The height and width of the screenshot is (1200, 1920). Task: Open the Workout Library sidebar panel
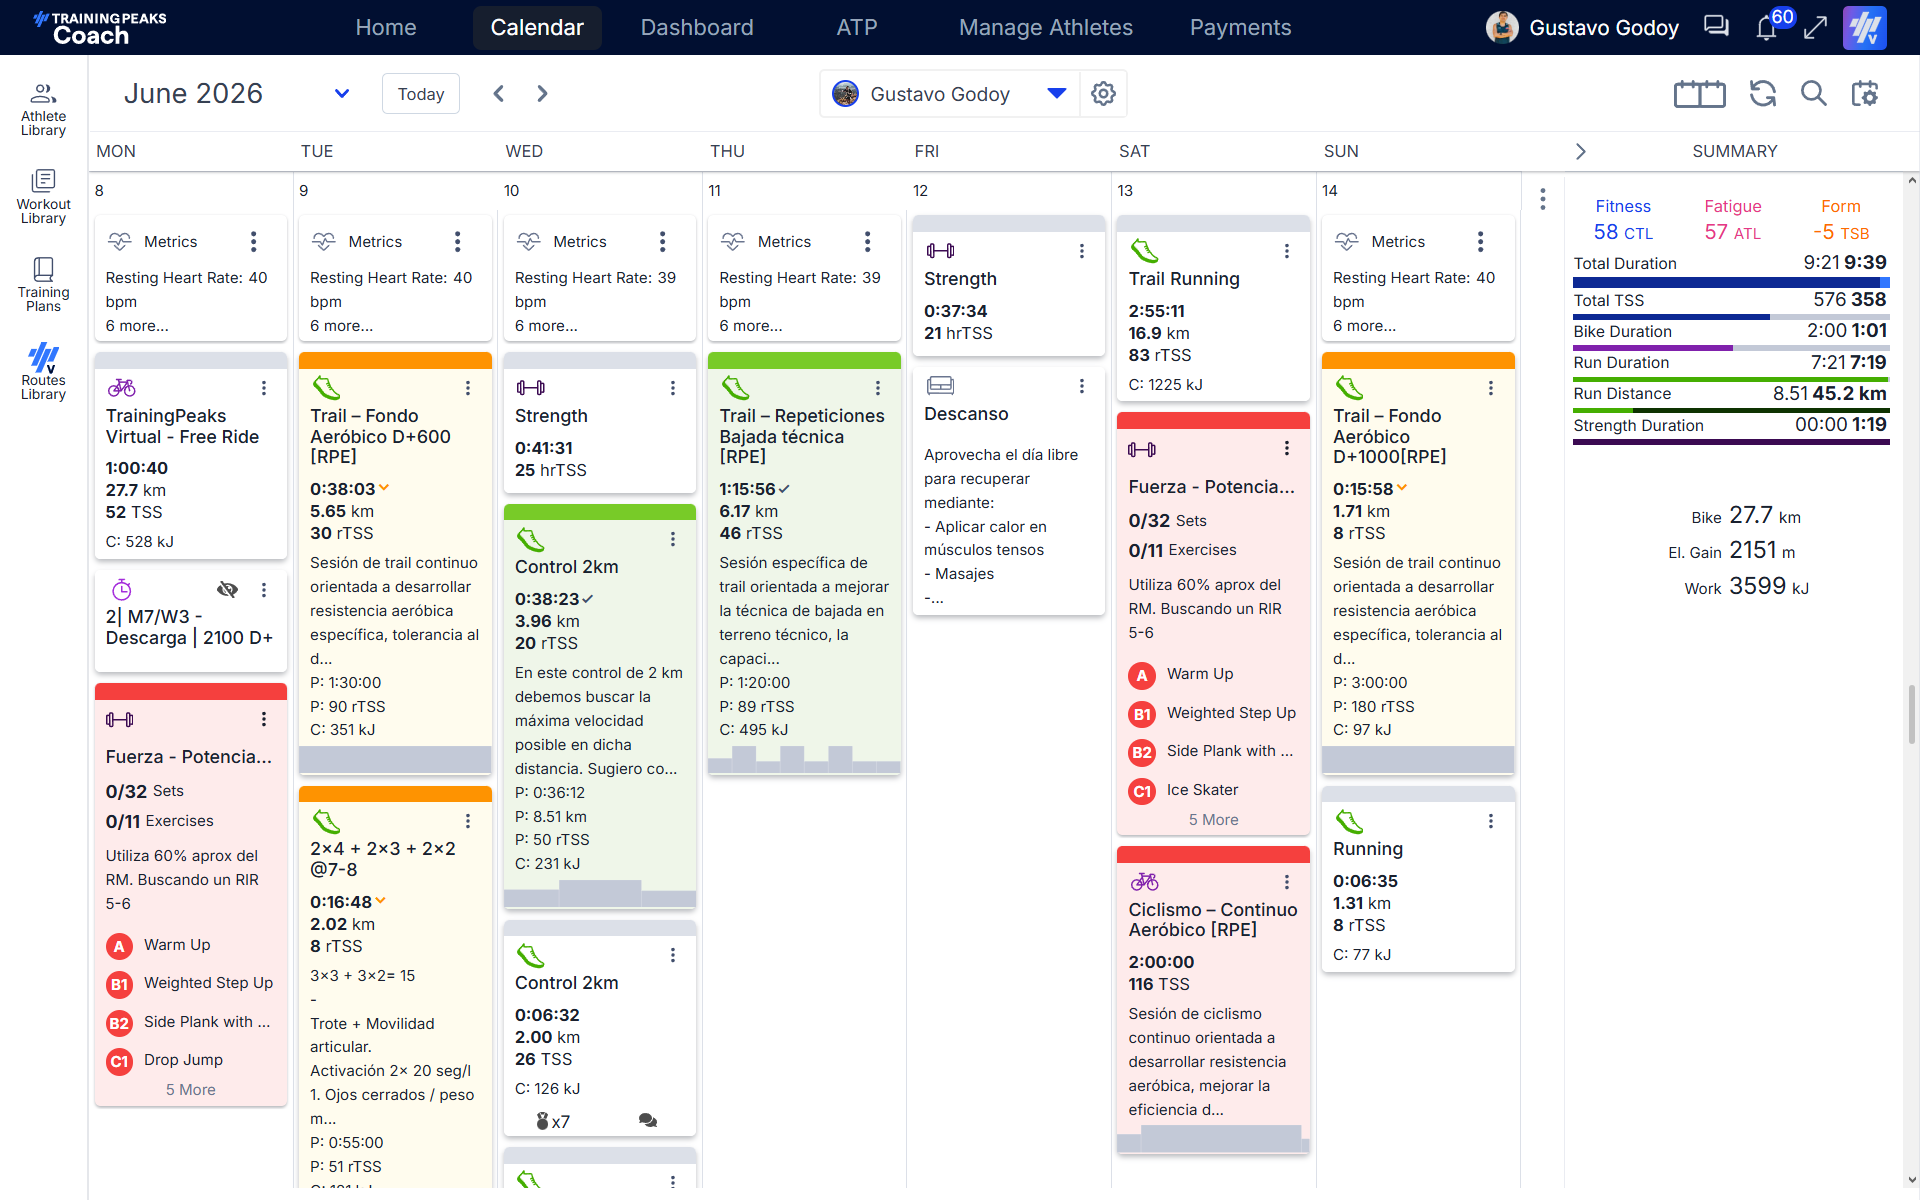43,197
